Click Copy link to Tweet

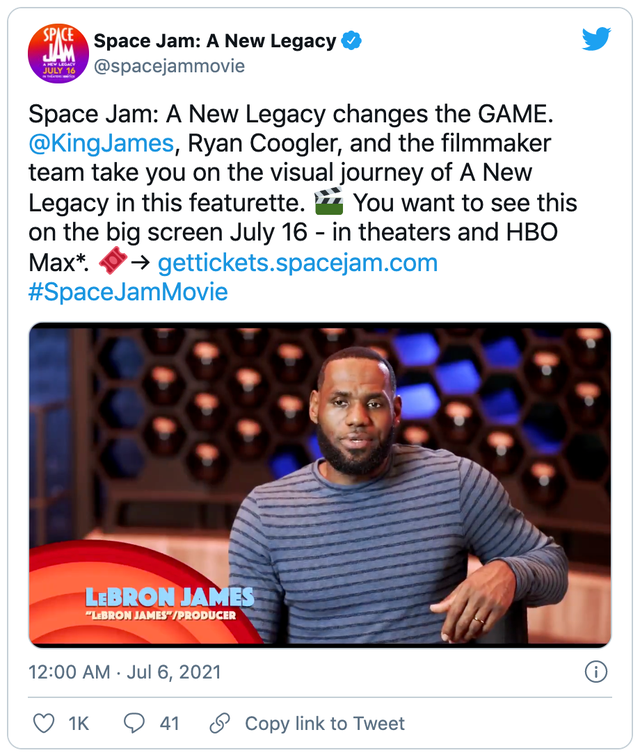[x=325, y=723]
